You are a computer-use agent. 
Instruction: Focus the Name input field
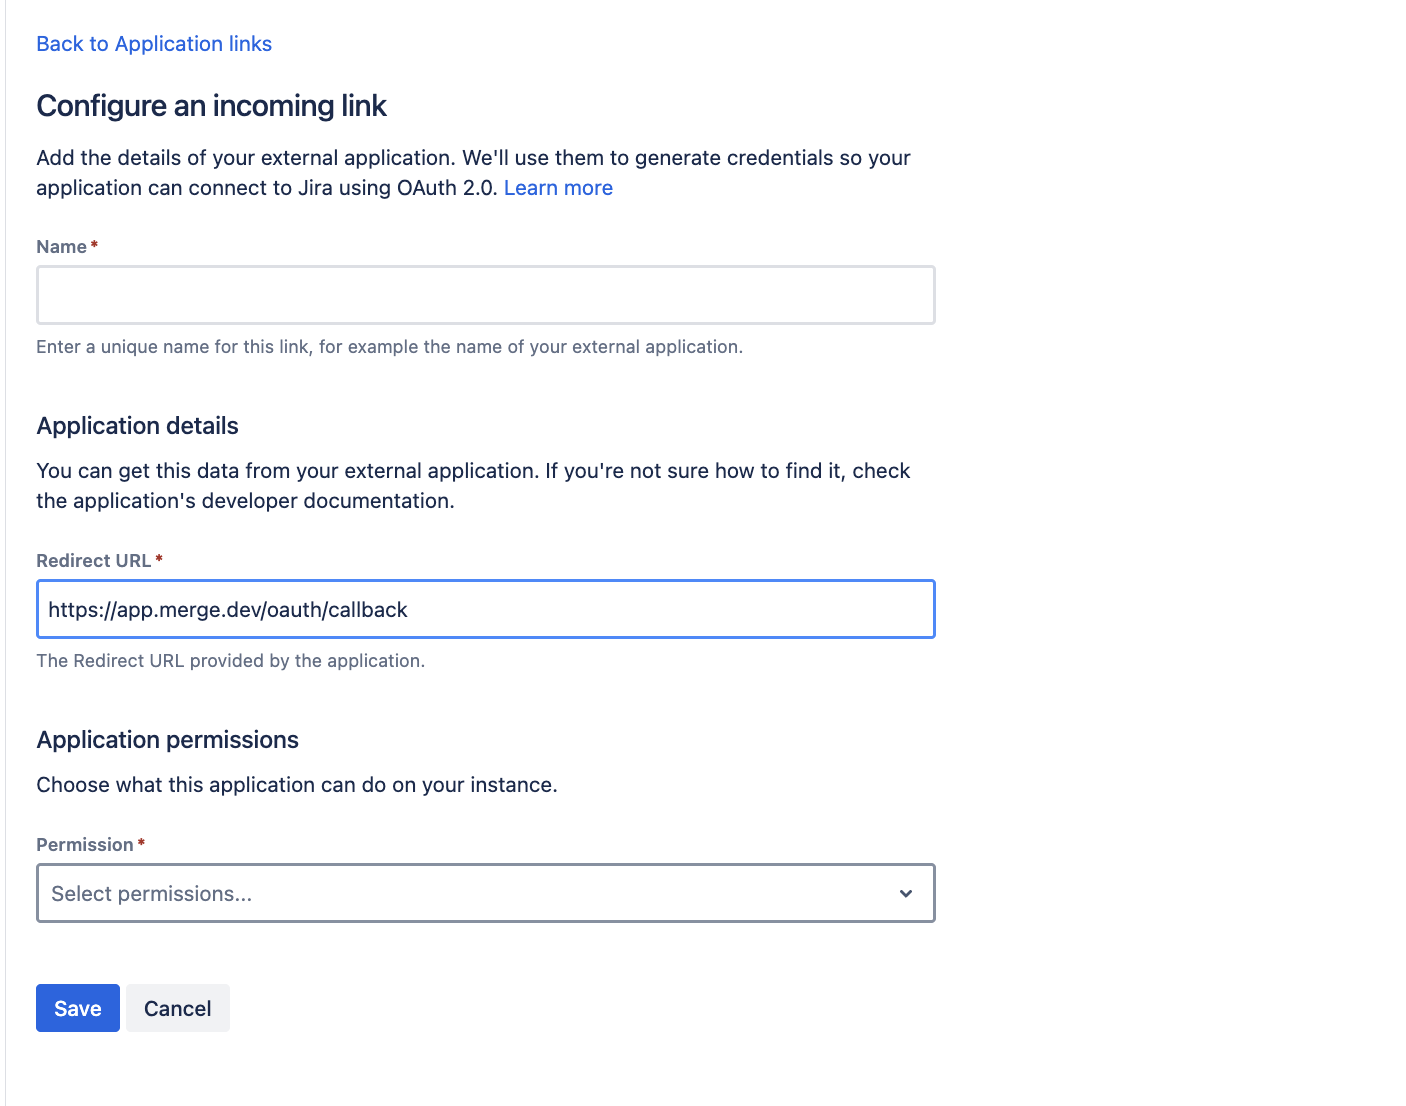(x=486, y=295)
